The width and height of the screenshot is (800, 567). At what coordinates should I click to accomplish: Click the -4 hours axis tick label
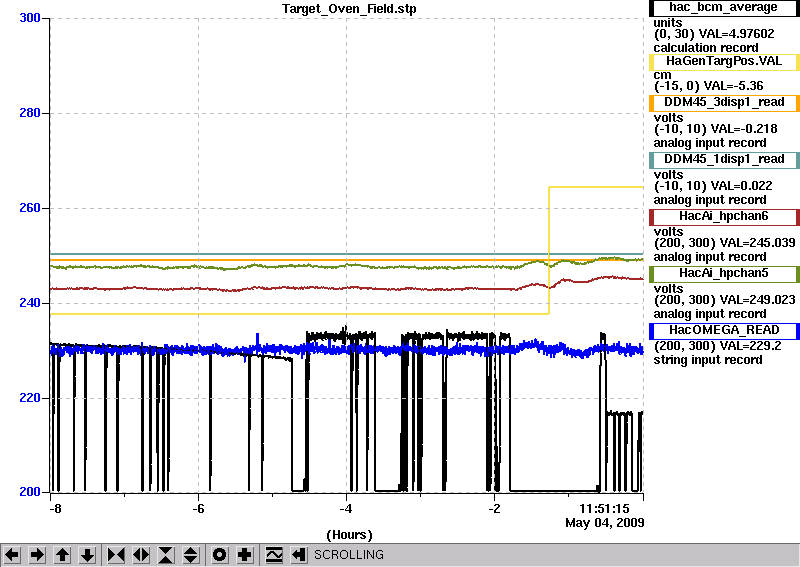346,509
